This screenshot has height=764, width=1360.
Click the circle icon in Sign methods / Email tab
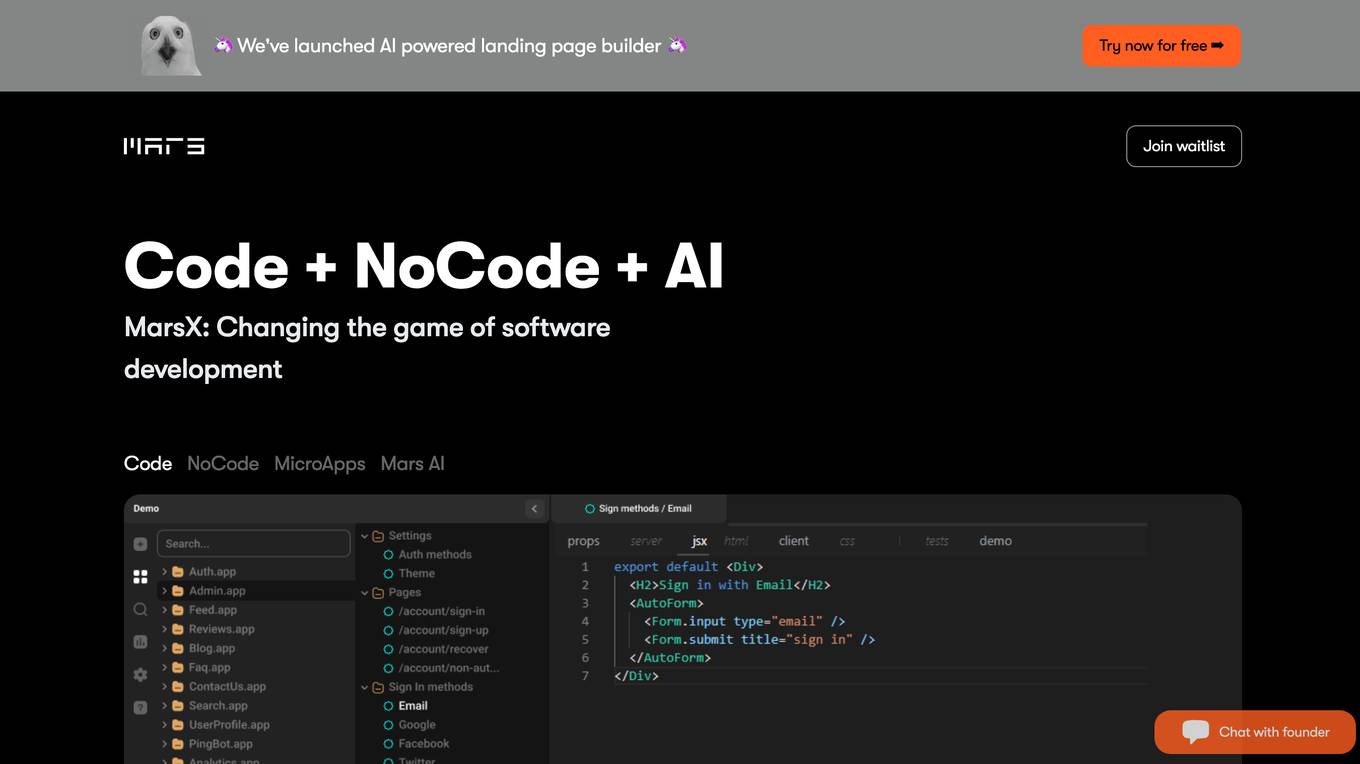pyautogui.click(x=590, y=509)
